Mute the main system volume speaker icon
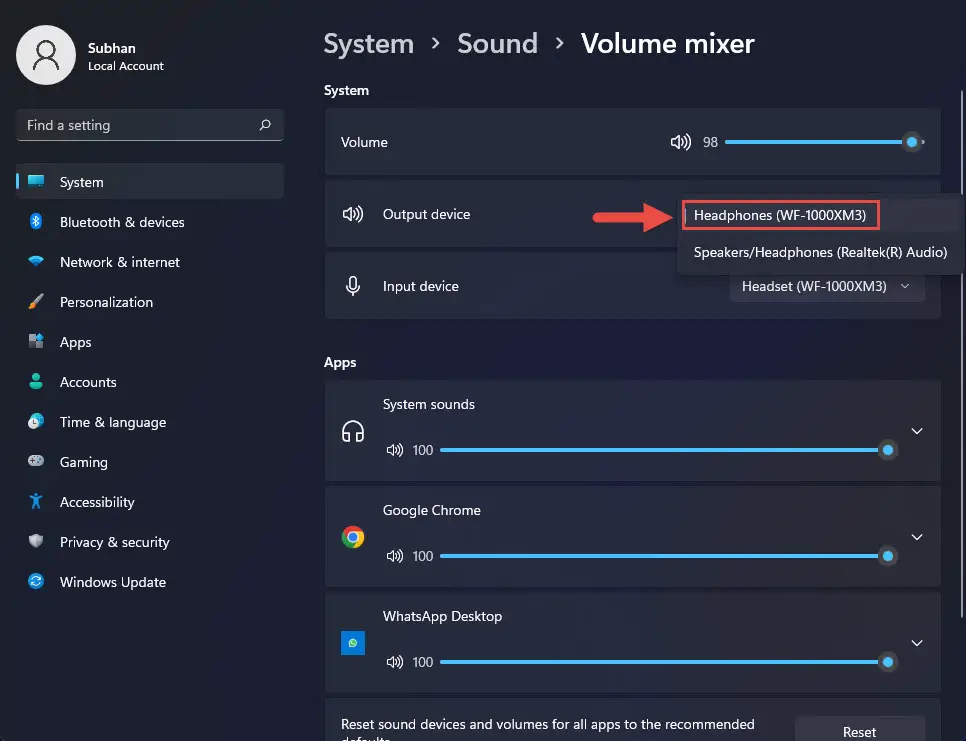 (680, 142)
